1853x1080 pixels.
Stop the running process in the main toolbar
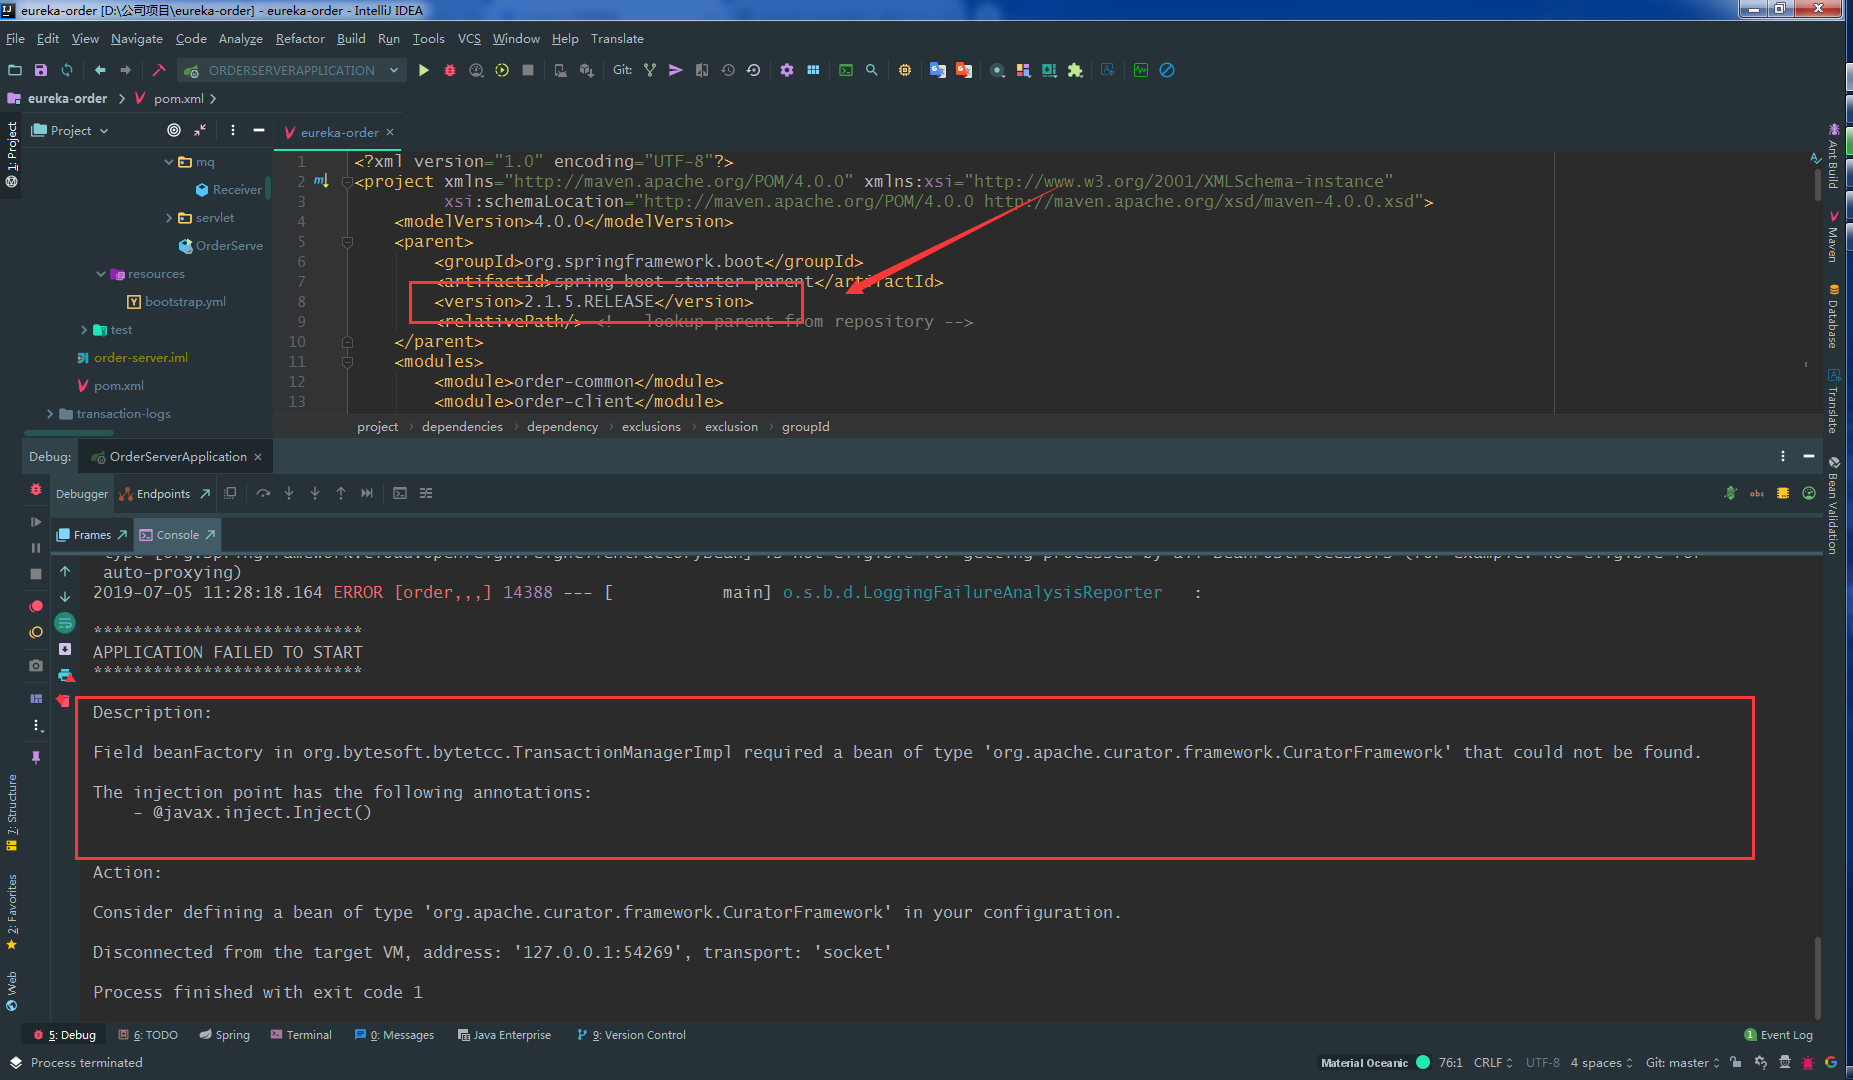pos(528,70)
